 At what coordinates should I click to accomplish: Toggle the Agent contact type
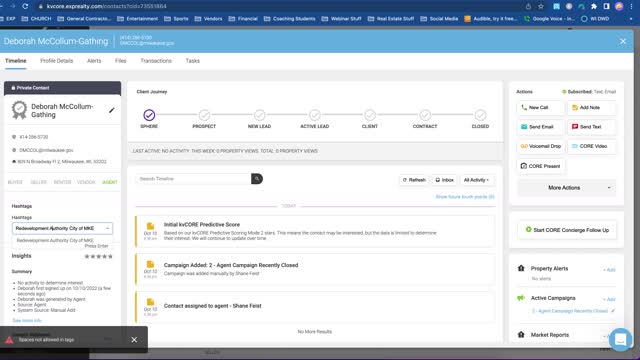110,182
